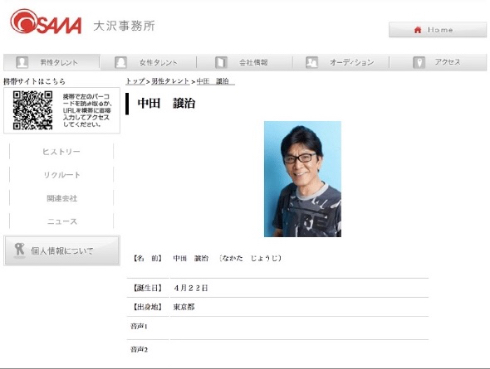Click the people icon beside オーディション
The width and height of the screenshot is (490, 369).
(312, 62)
